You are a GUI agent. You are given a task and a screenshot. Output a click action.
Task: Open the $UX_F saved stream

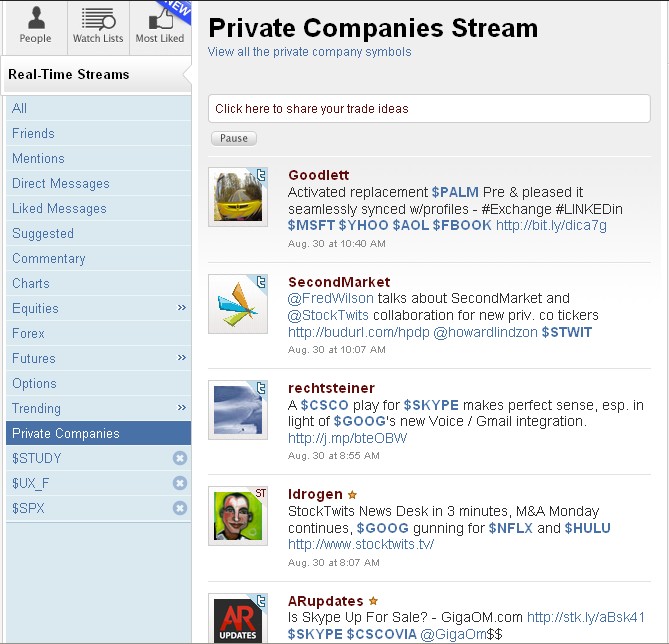(31, 483)
